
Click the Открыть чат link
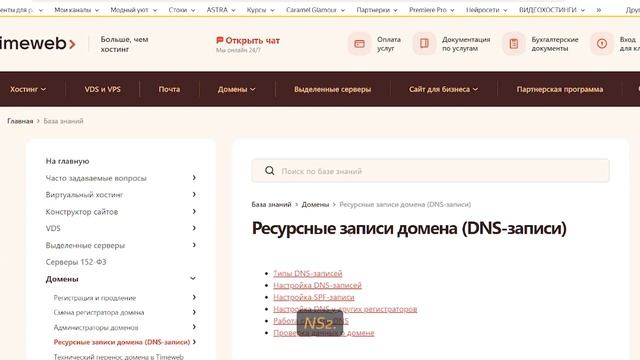(252, 40)
